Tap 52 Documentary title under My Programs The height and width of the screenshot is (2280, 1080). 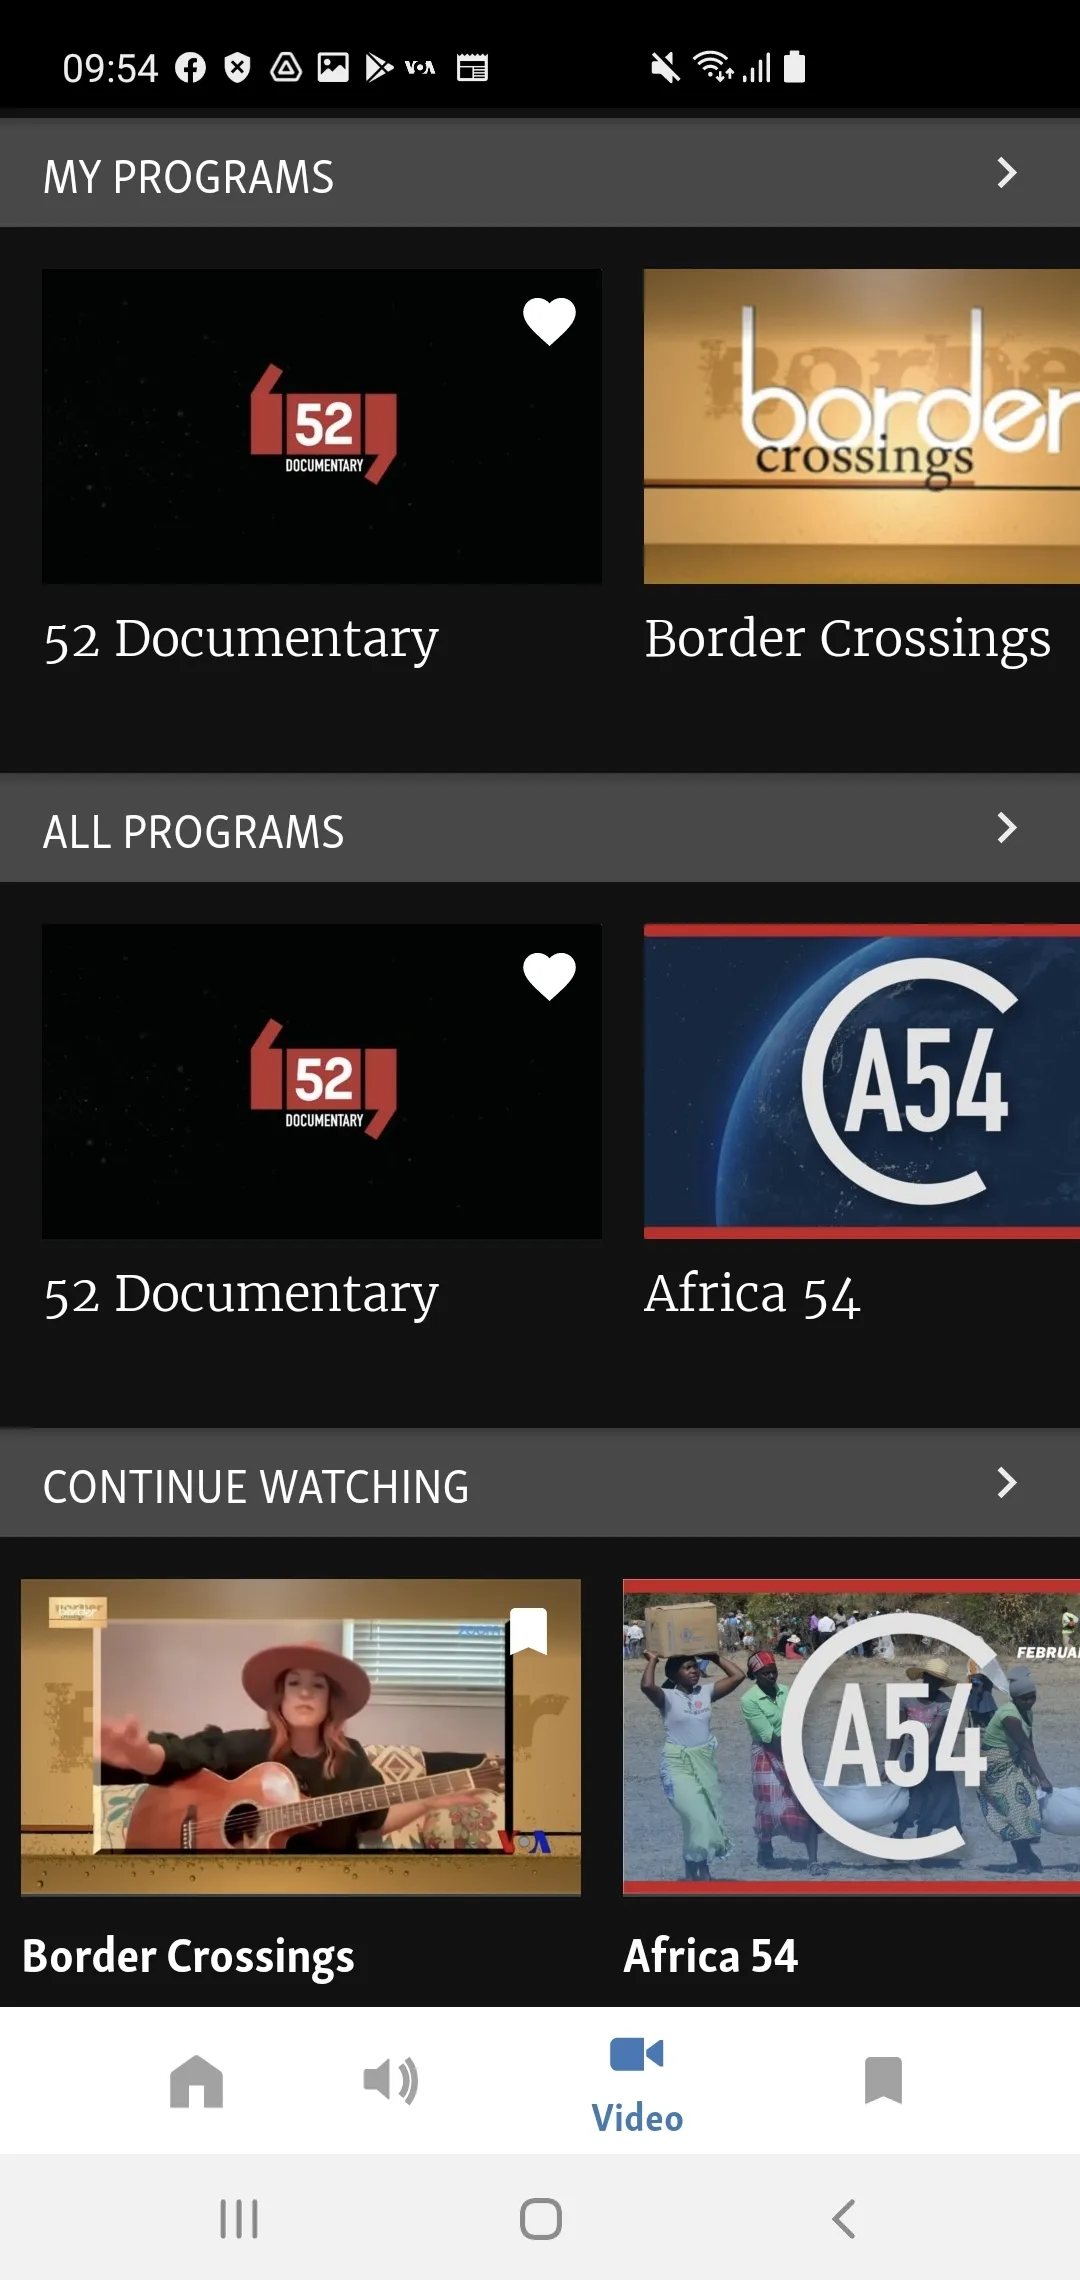pos(241,639)
